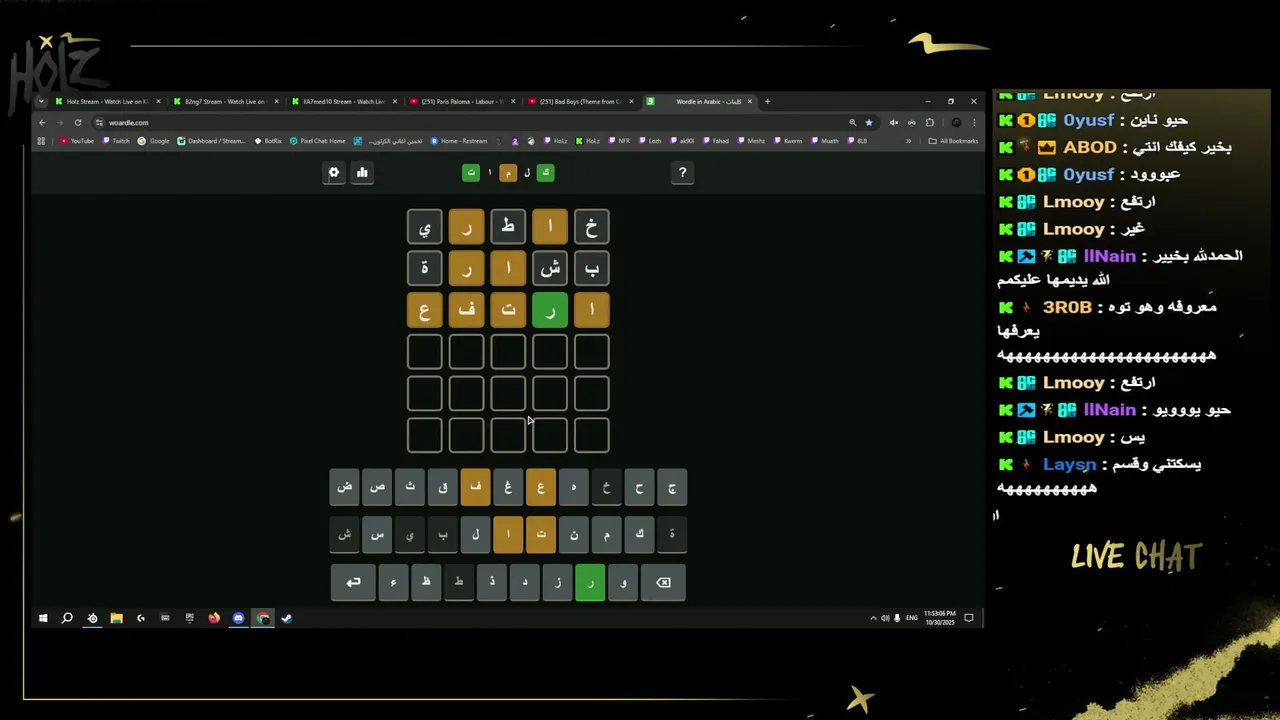Open the YouTube bookmark
The height and width of the screenshot is (720, 1280).
[x=77, y=141]
